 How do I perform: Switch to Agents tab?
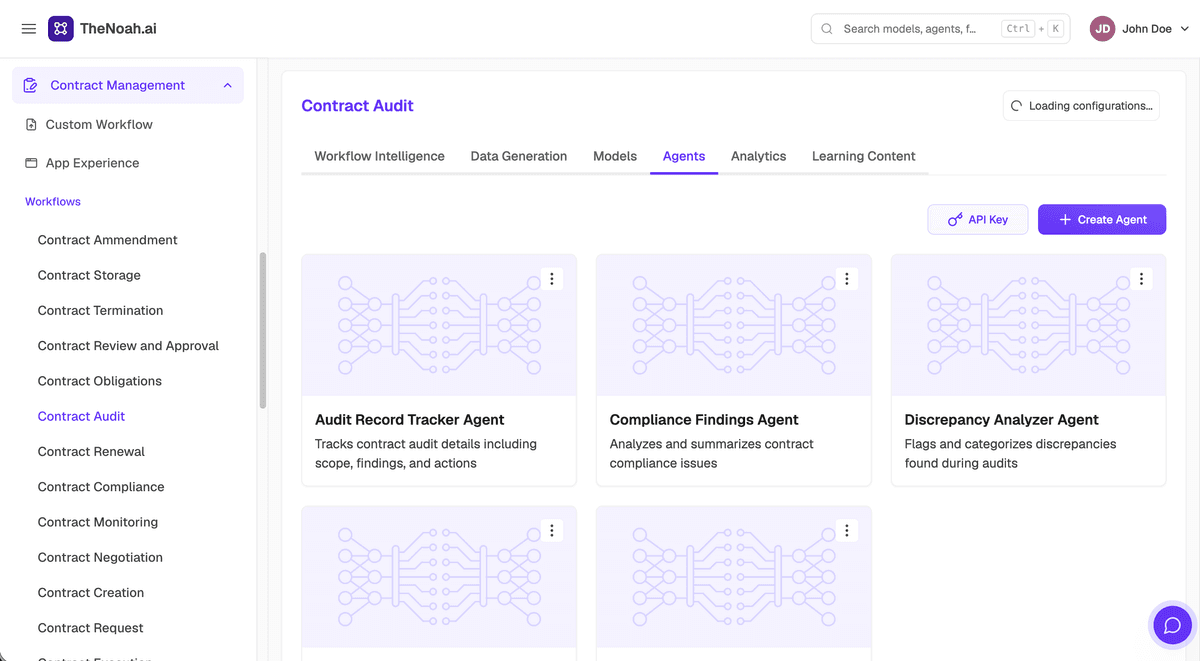(x=684, y=156)
